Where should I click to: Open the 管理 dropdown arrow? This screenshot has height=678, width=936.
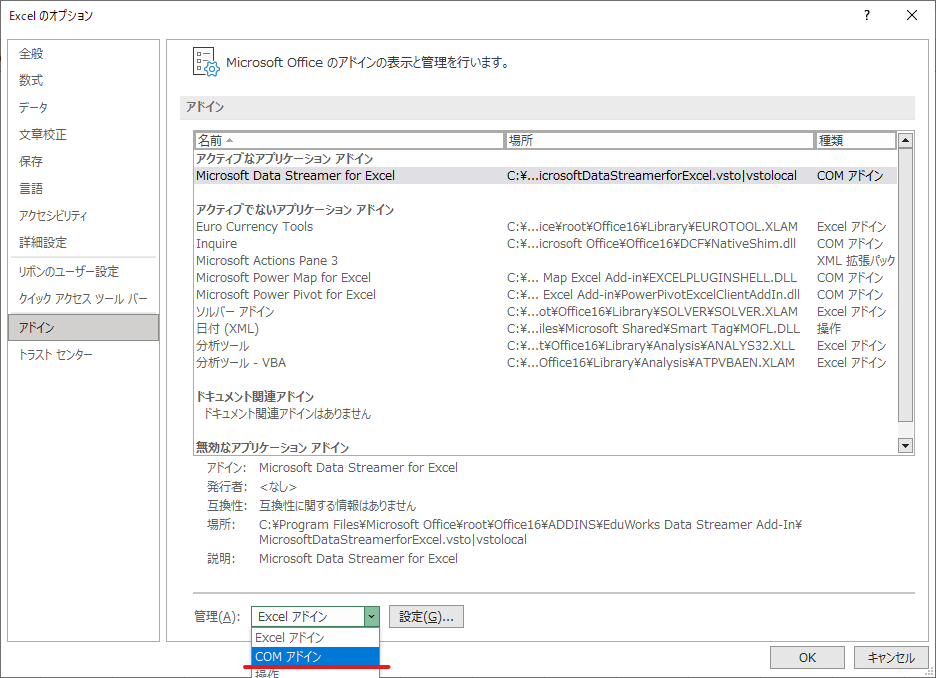point(371,617)
